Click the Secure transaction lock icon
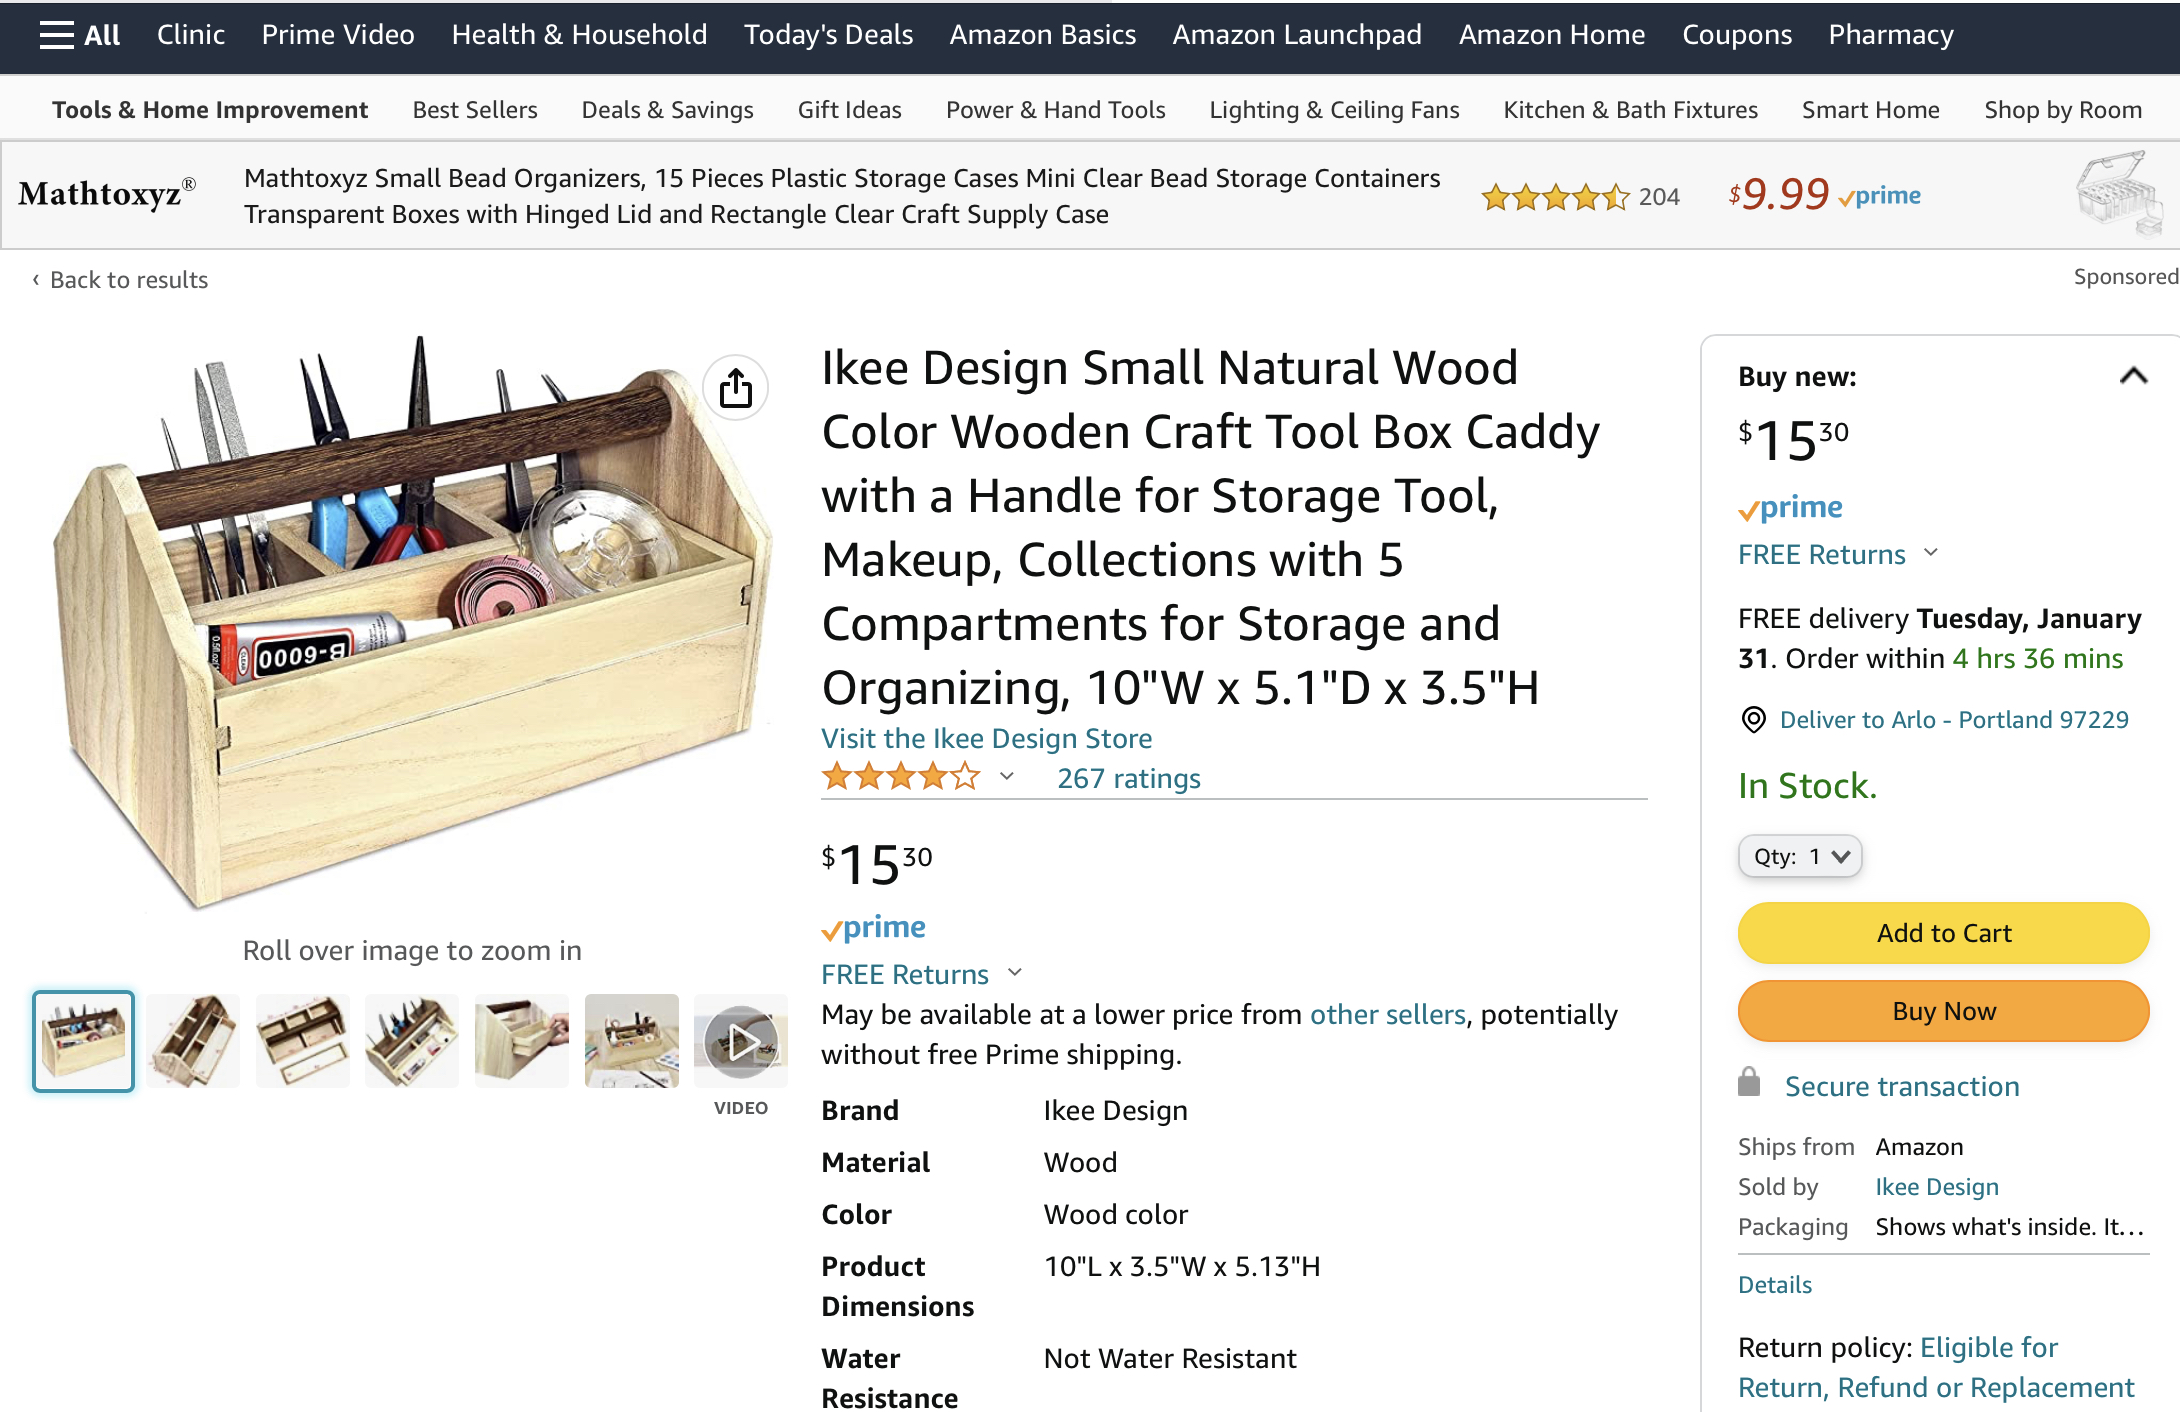The width and height of the screenshot is (2180, 1412). point(1749,1083)
